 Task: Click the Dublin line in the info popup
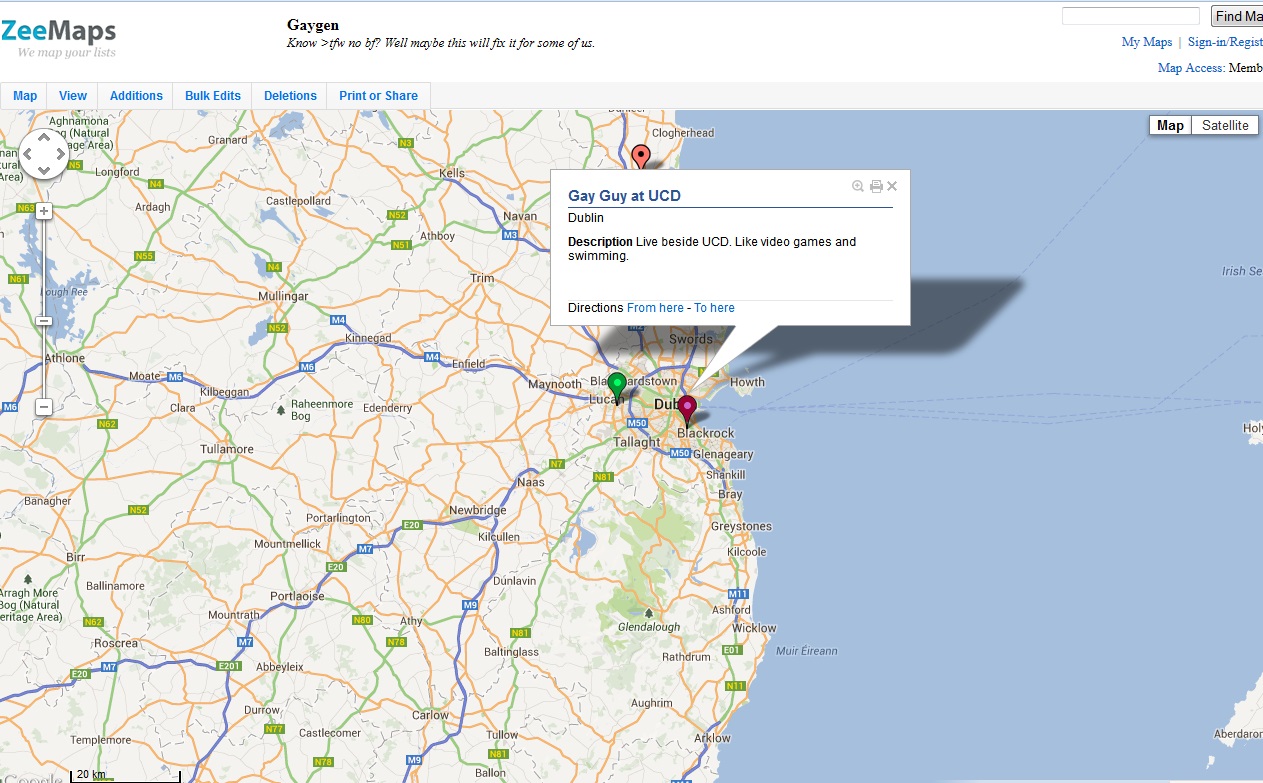(586, 218)
